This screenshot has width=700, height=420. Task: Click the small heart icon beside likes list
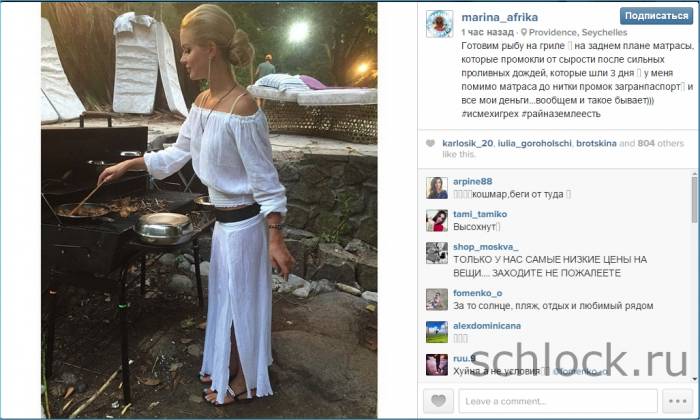430,143
